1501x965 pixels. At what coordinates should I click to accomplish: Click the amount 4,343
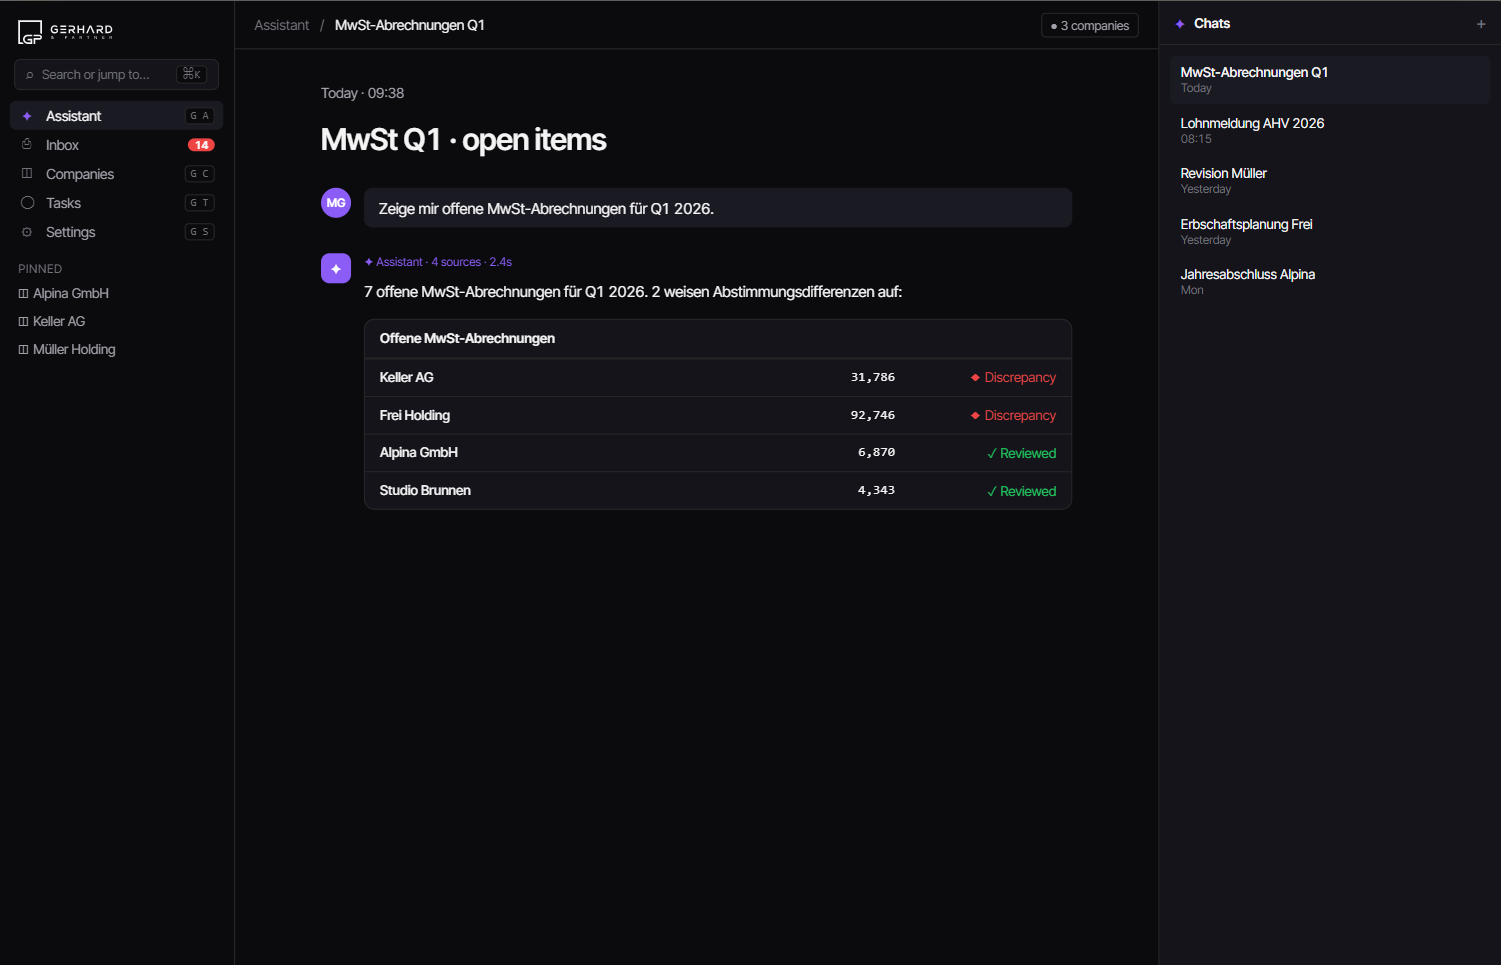pos(876,491)
